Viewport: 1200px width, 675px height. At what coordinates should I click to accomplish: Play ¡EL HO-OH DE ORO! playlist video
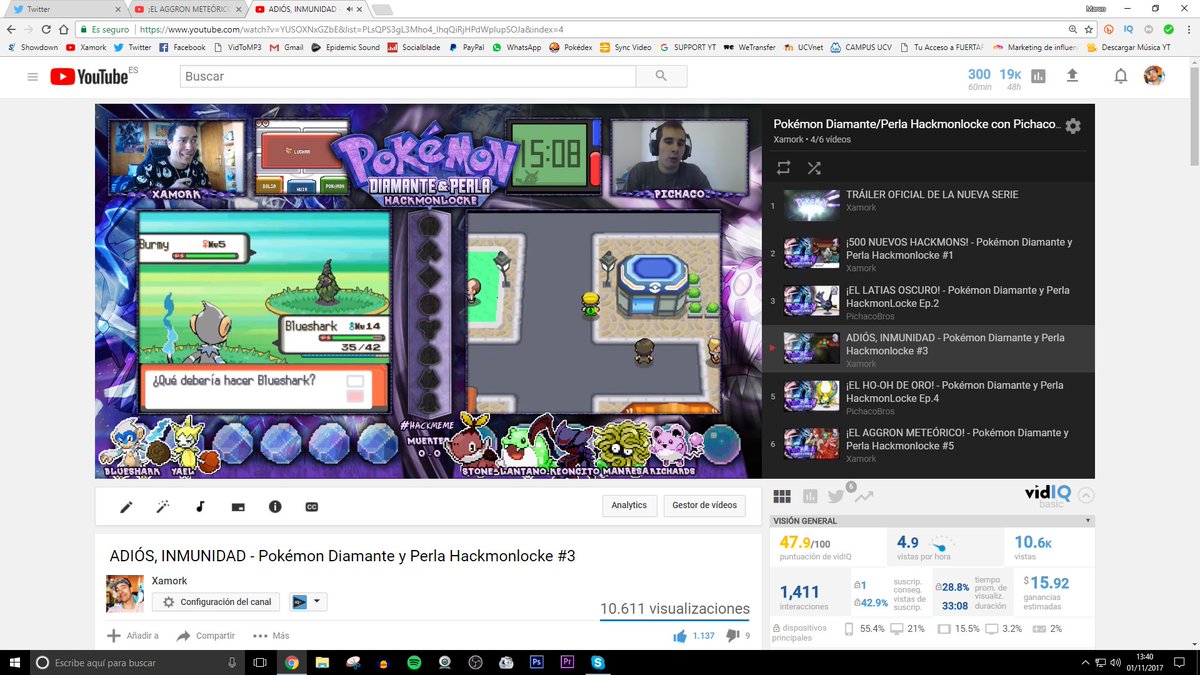click(x=928, y=397)
